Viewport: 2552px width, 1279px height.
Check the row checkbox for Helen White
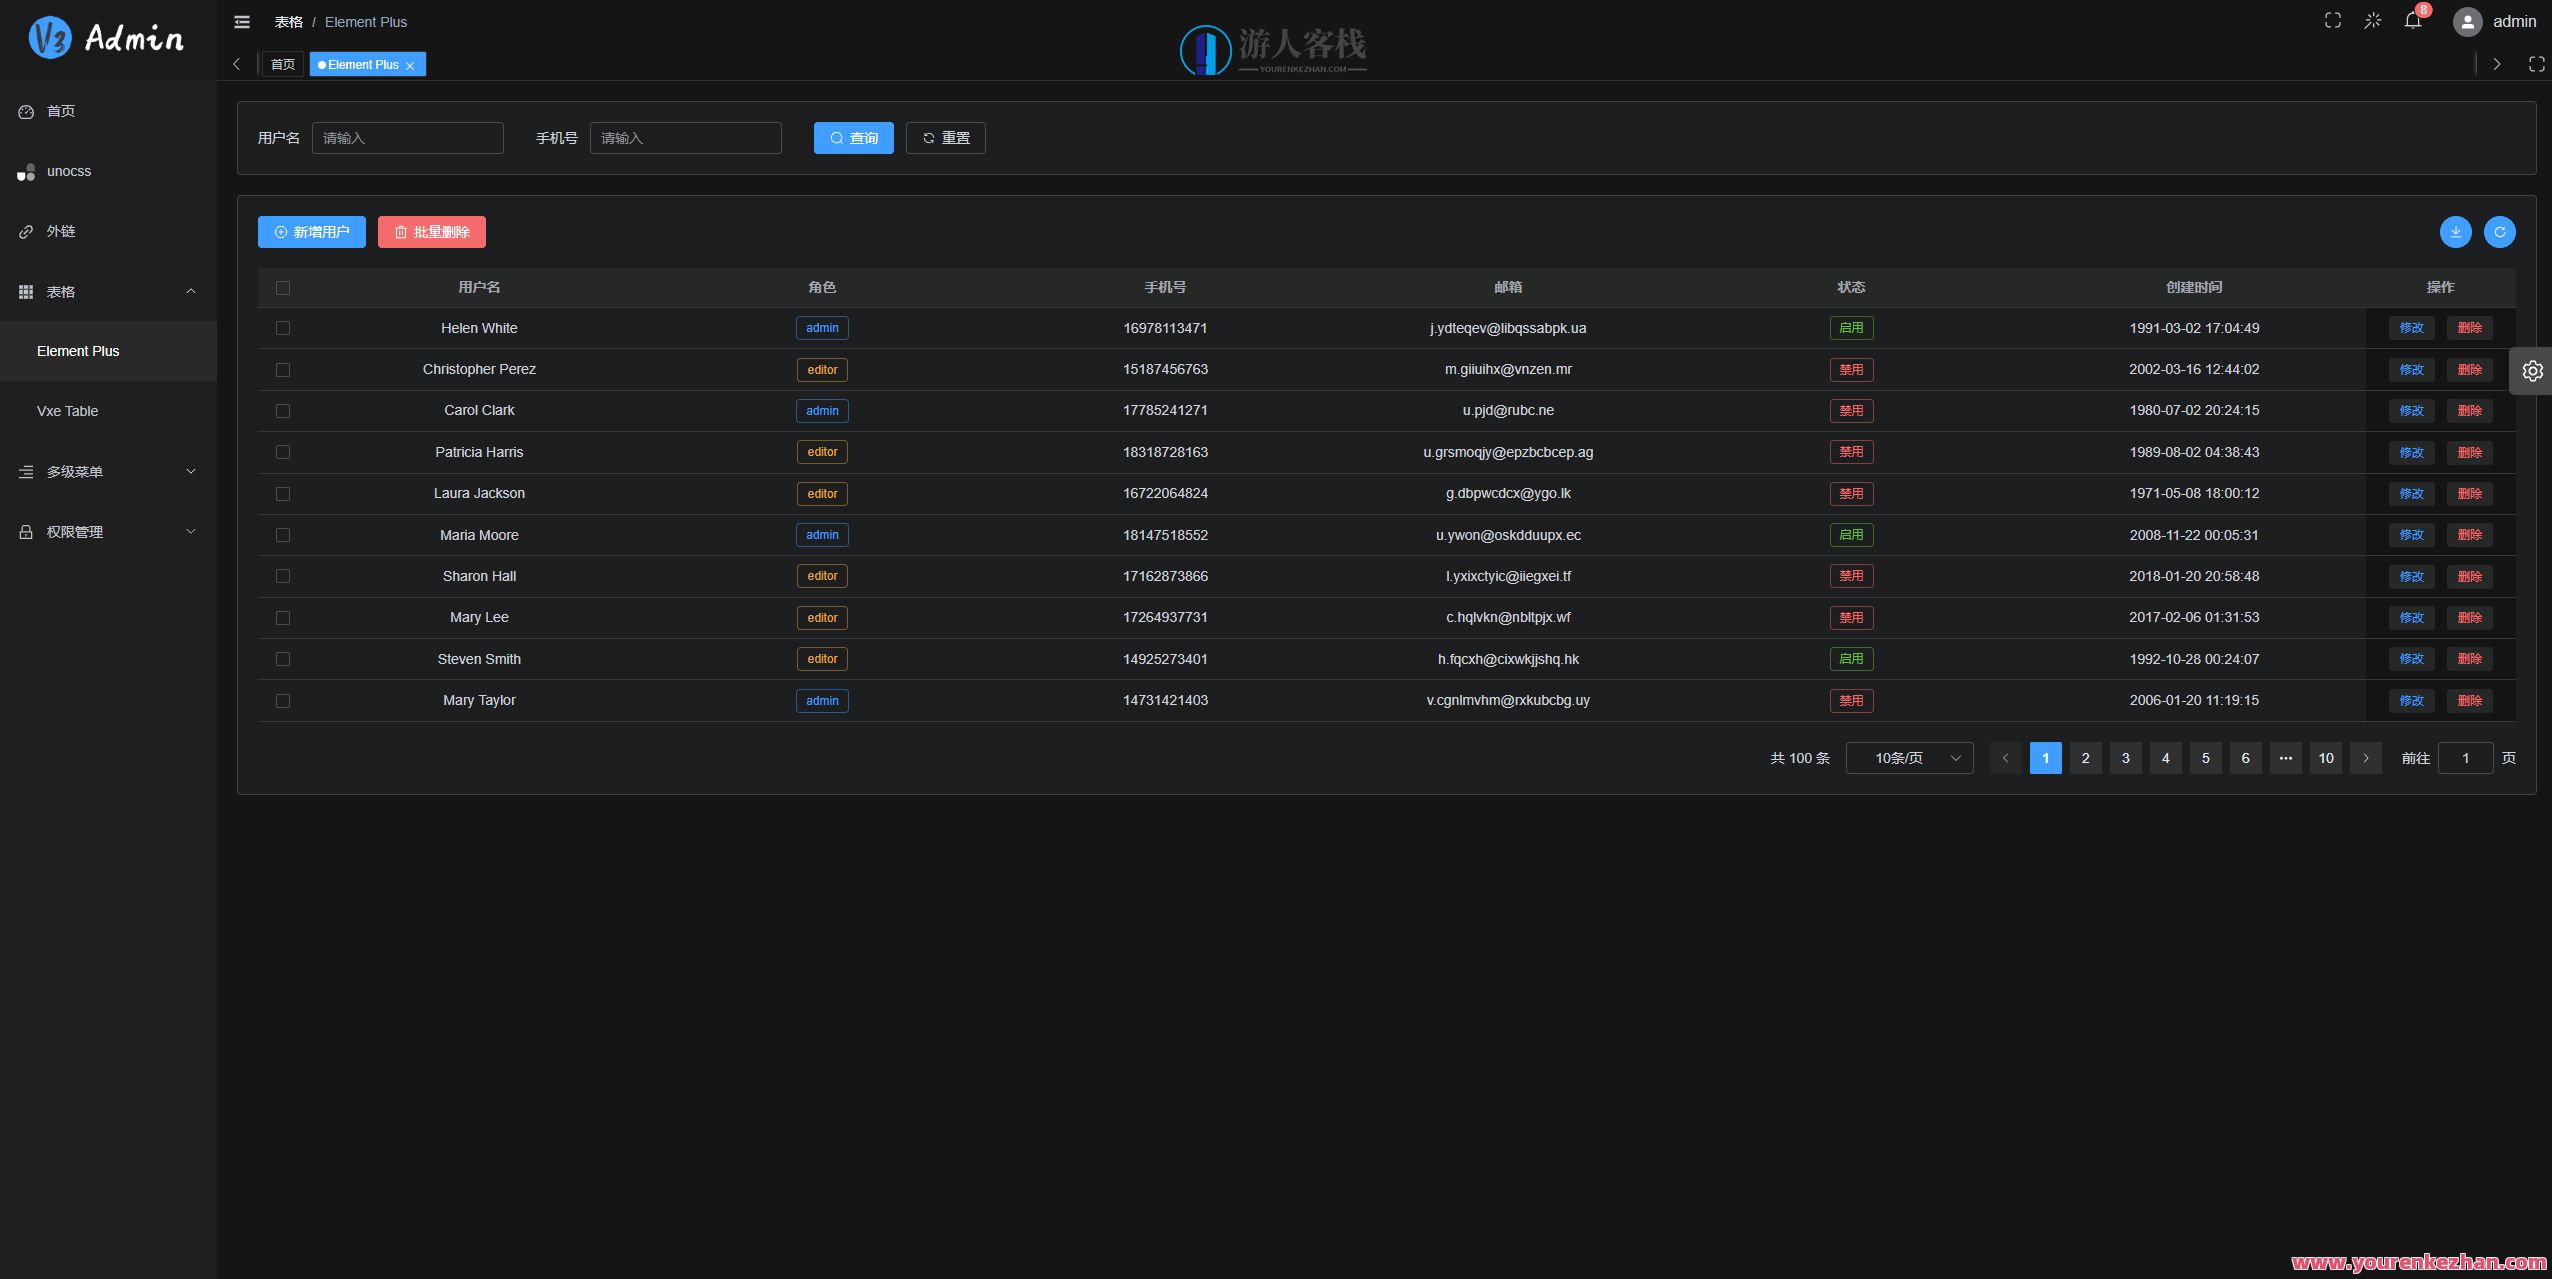[283, 327]
